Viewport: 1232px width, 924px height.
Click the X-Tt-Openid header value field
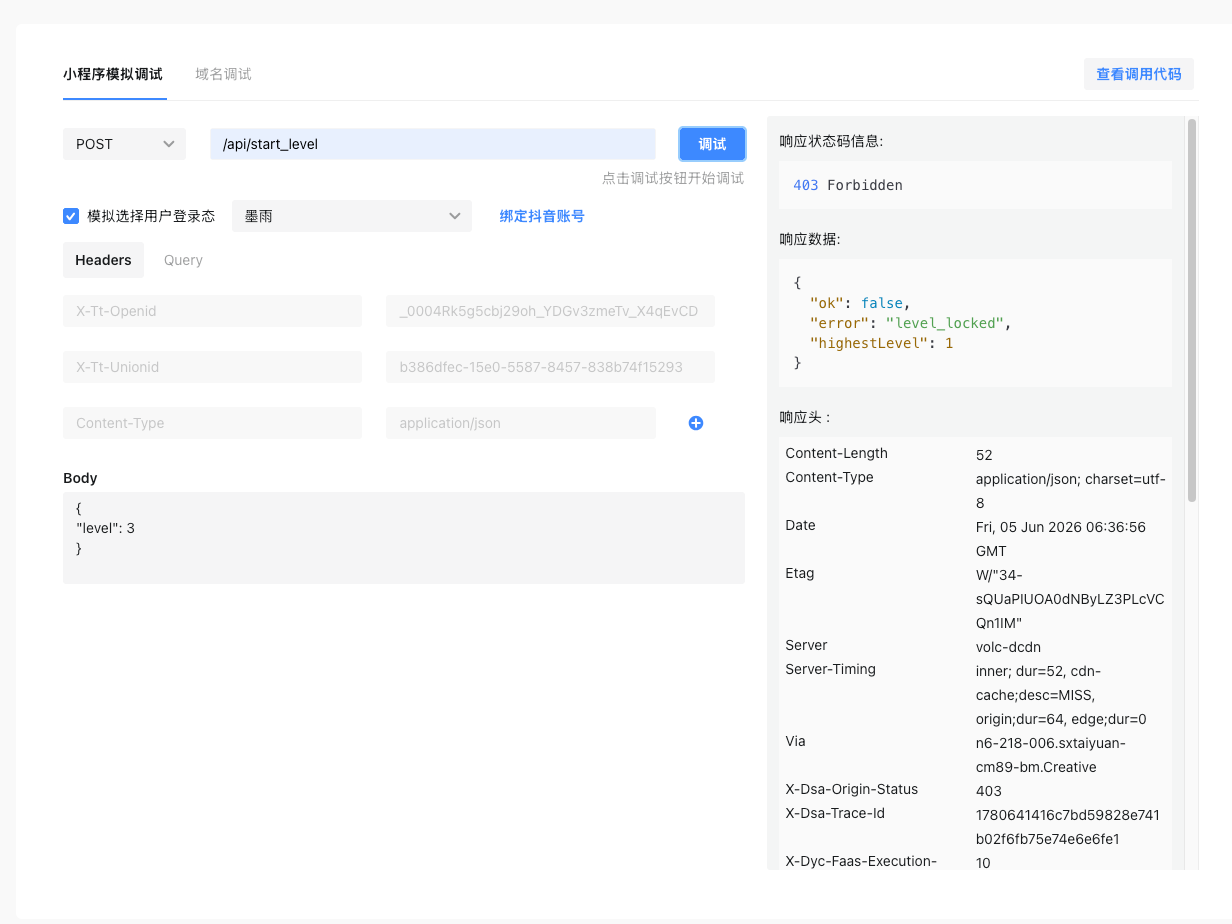[550, 311]
